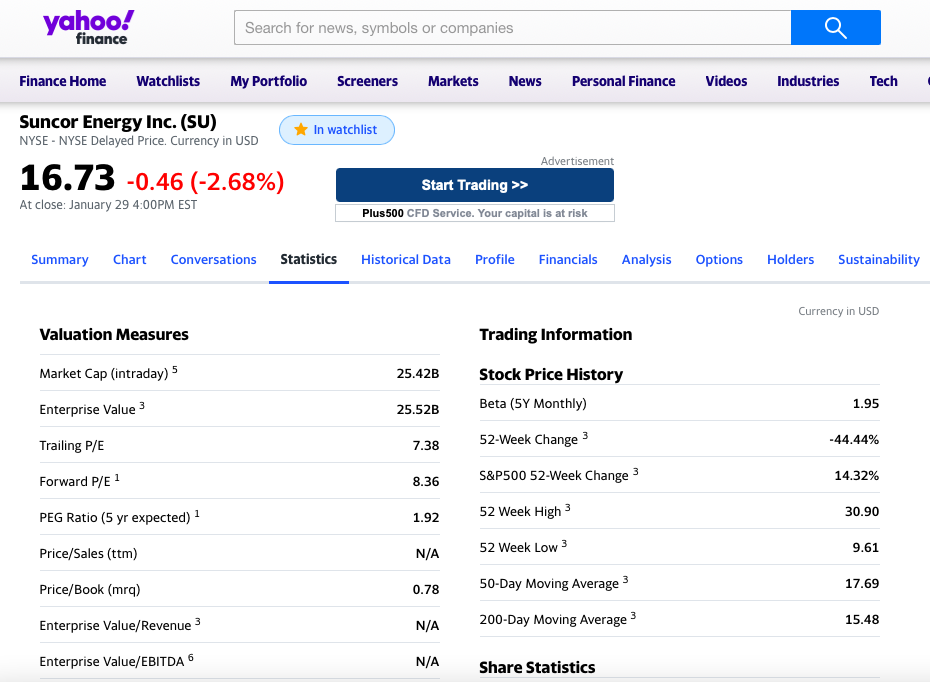Click the Plus500 CFD Service disclaimer link
This screenshot has height=682, width=930.
474,213
